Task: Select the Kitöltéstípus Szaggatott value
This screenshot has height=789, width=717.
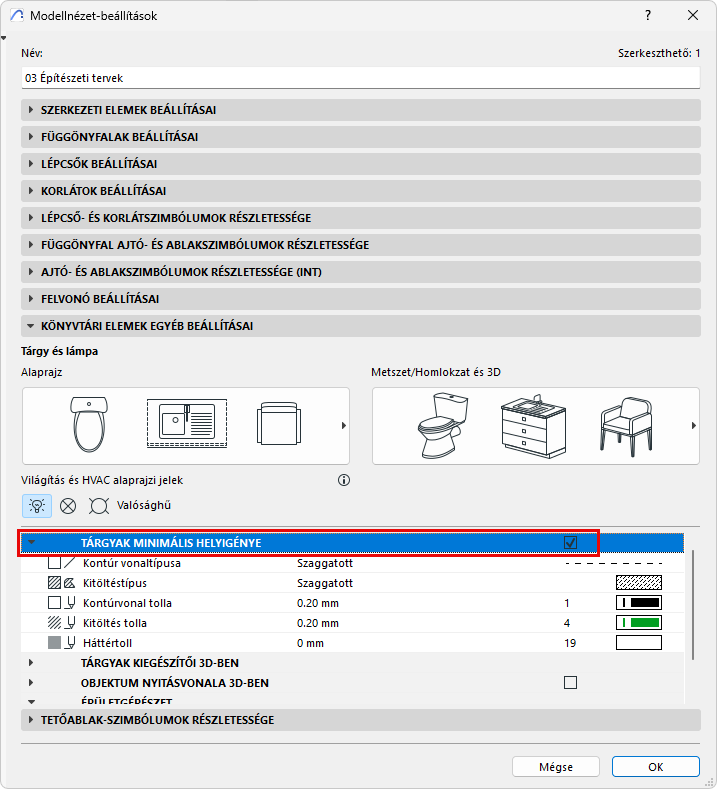Action: [x=325, y=583]
